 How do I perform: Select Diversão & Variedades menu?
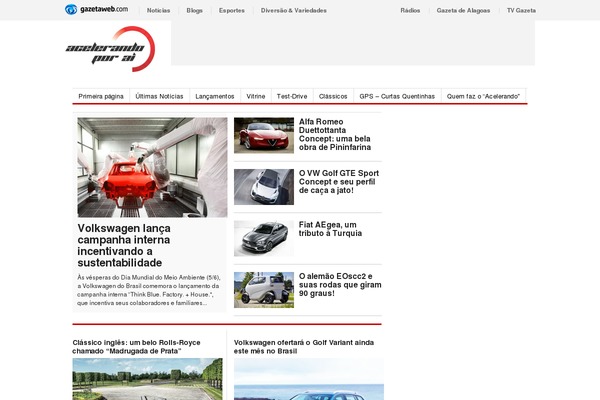click(293, 10)
